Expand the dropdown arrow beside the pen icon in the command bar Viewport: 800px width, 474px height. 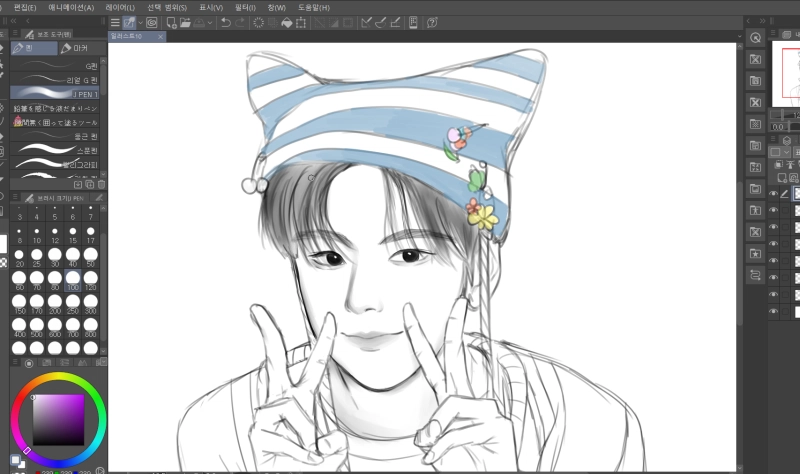139,22
